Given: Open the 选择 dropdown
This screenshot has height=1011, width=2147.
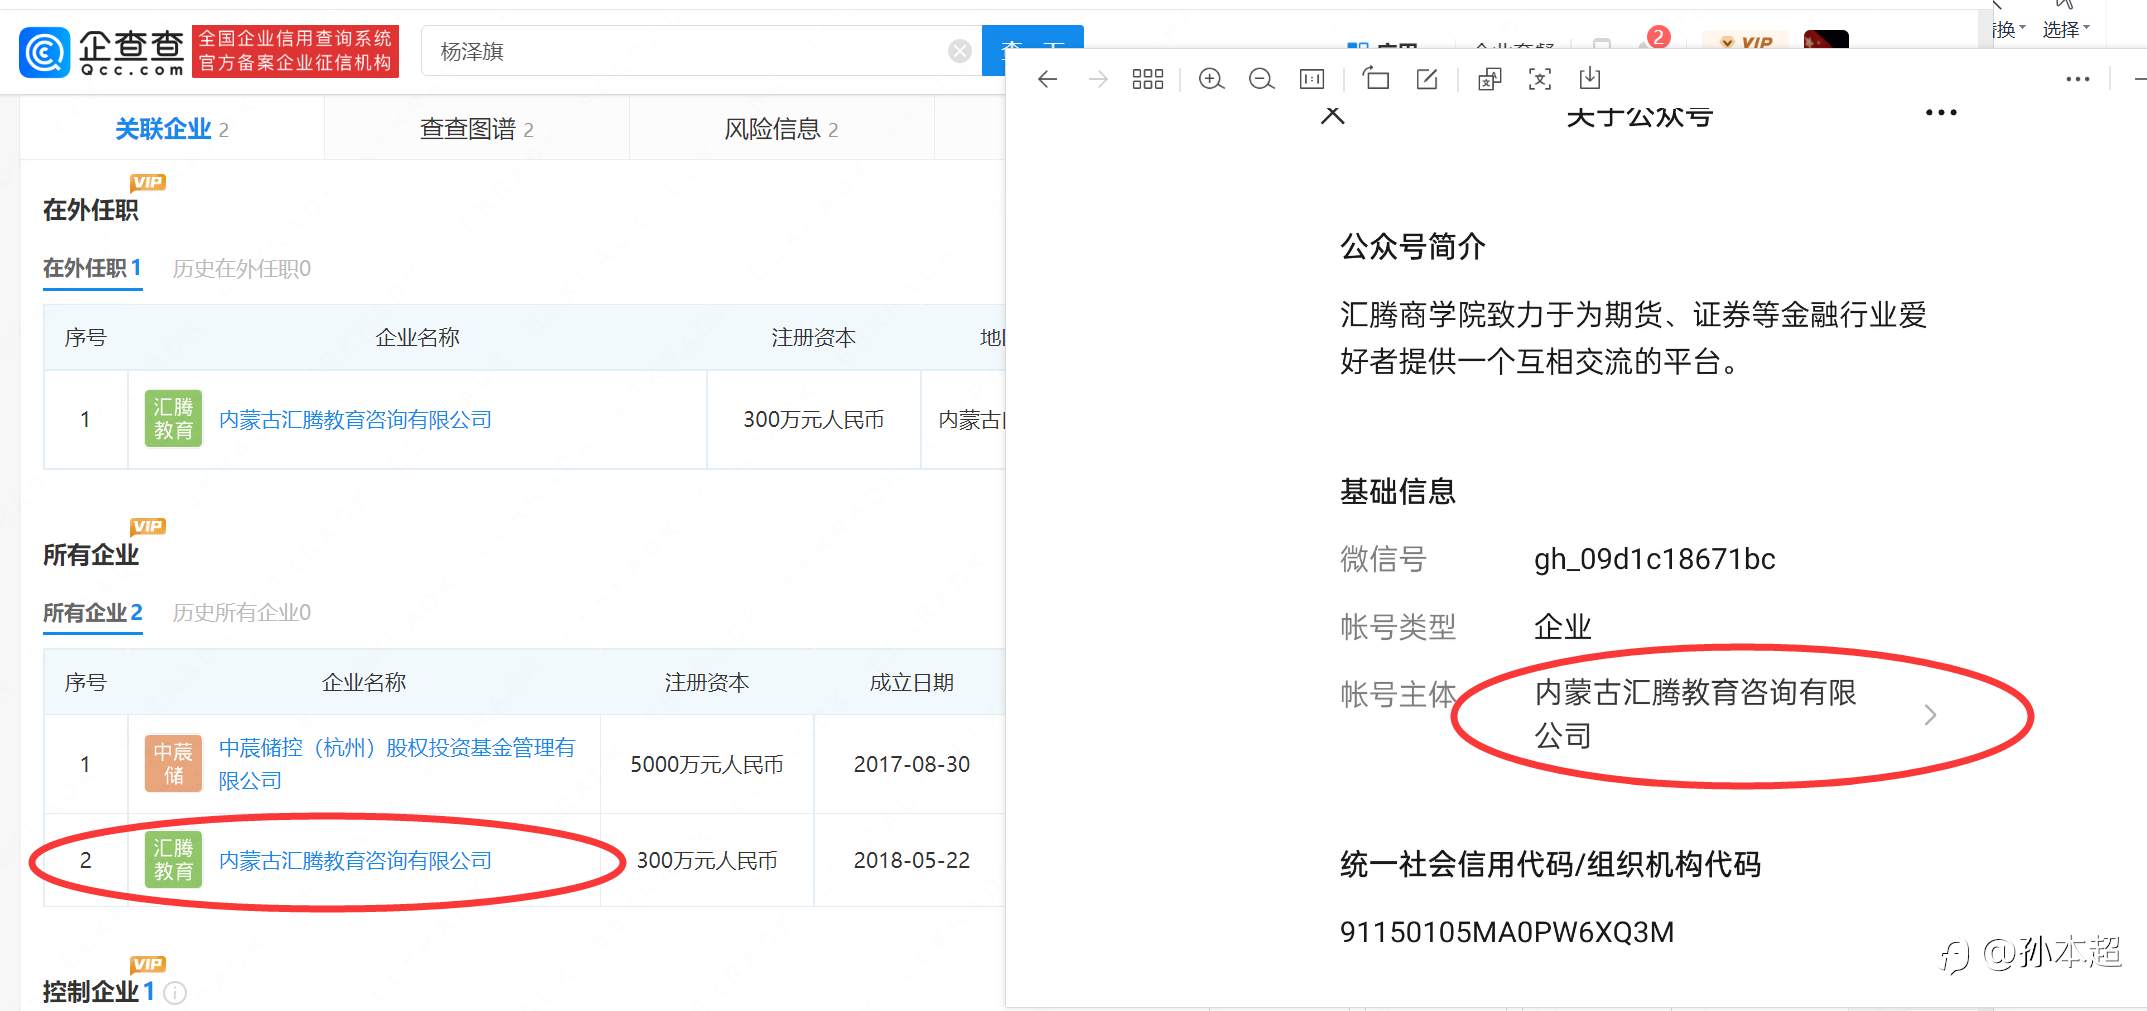Looking at the screenshot, I should [2066, 30].
